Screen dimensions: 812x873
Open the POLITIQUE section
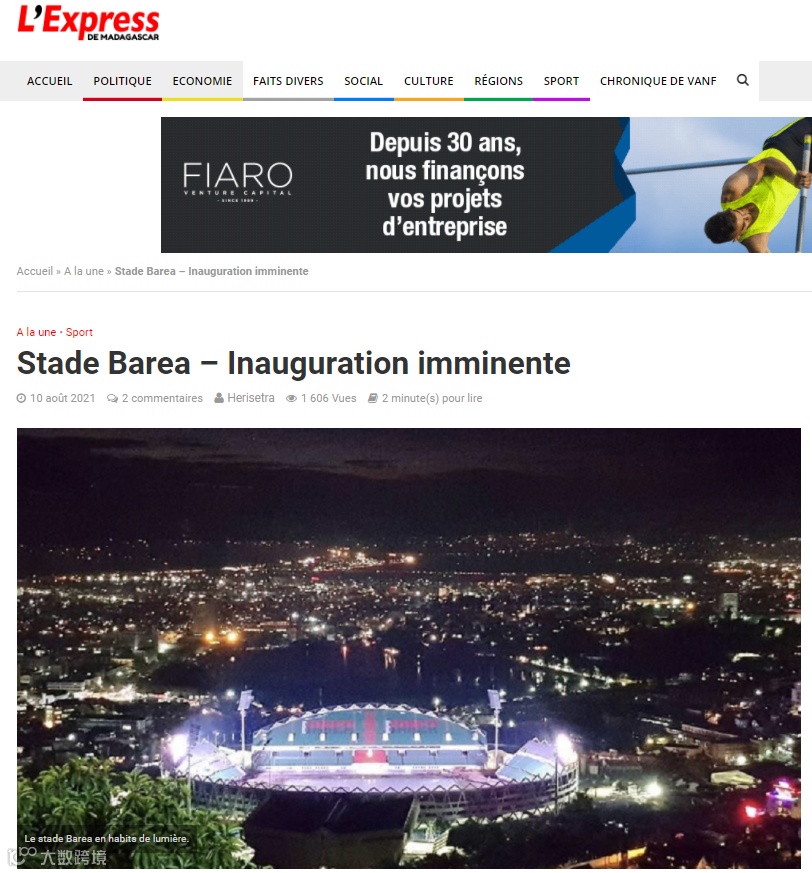(123, 81)
